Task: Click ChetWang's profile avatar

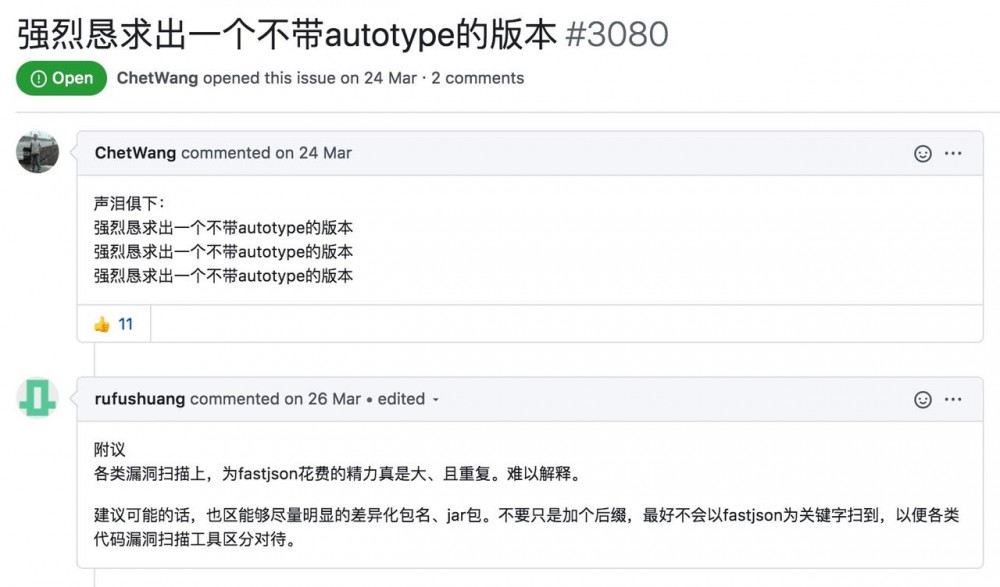Action: [37, 152]
